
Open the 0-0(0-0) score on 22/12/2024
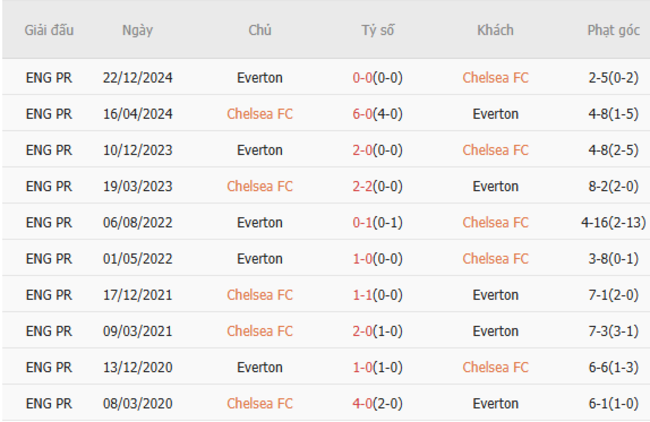[x=377, y=77]
